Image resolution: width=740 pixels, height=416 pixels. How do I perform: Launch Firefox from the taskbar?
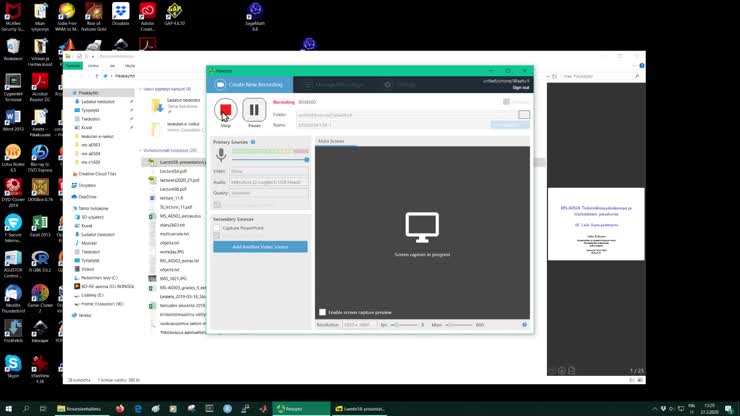click(x=120, y=409)
